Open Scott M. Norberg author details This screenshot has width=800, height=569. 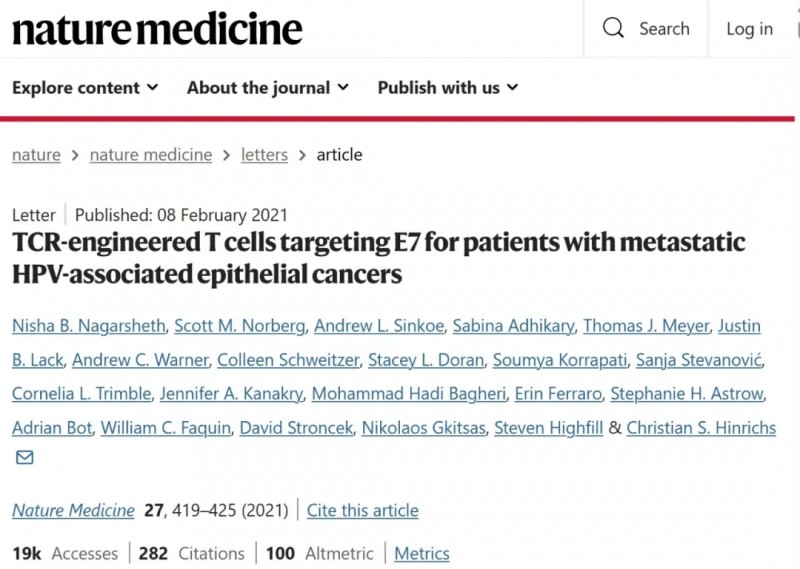coord(240,326)
